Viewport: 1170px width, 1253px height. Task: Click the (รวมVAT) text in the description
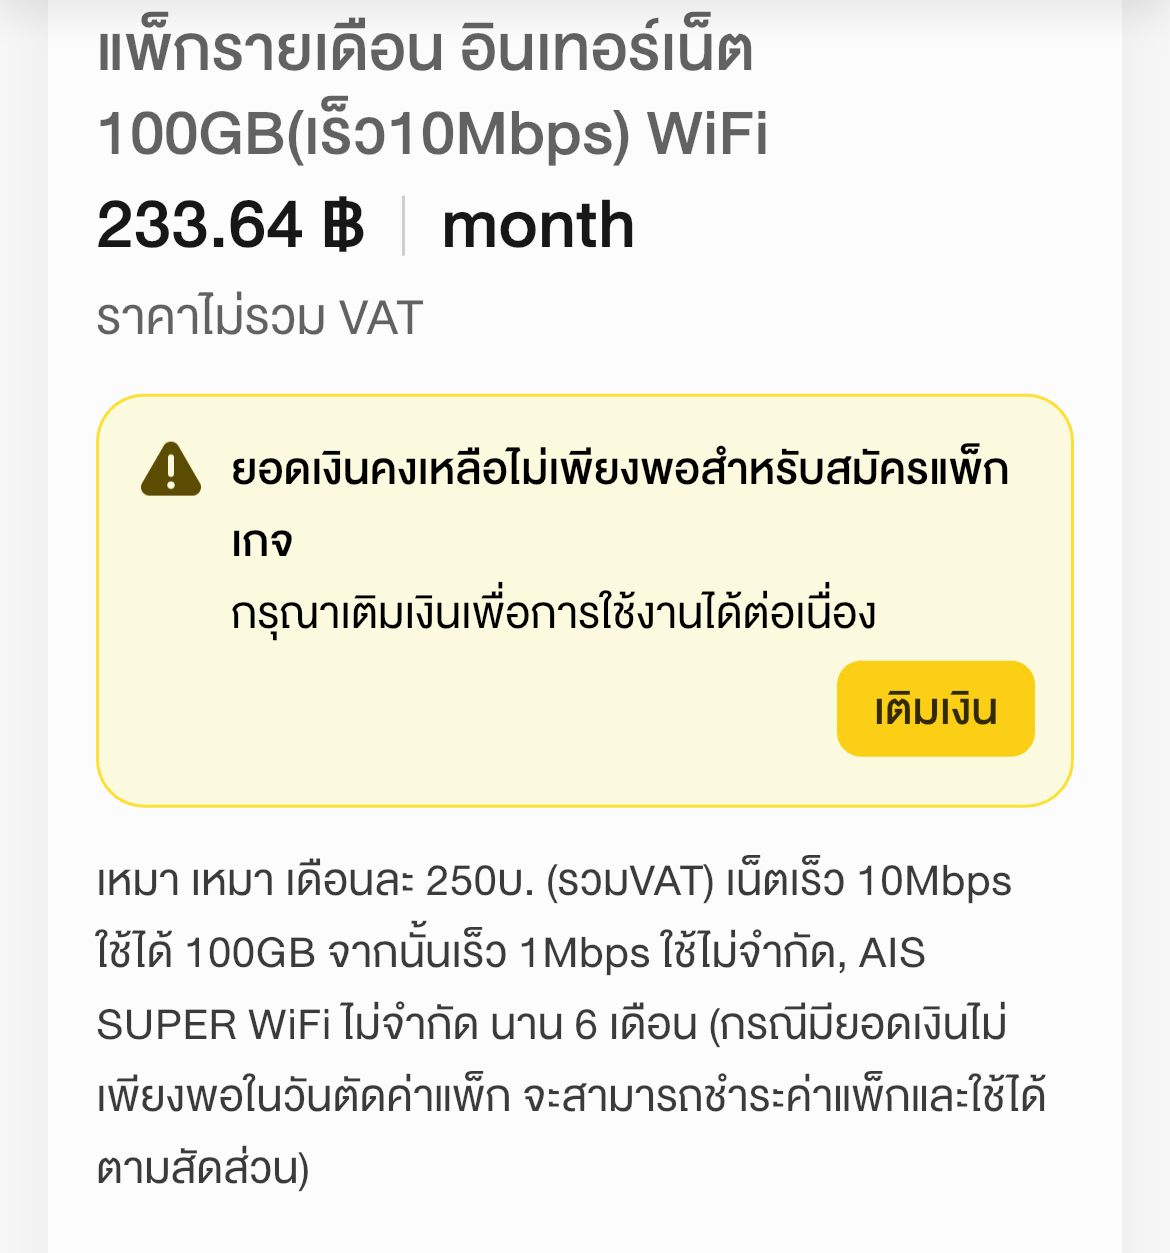click(630, 882)
